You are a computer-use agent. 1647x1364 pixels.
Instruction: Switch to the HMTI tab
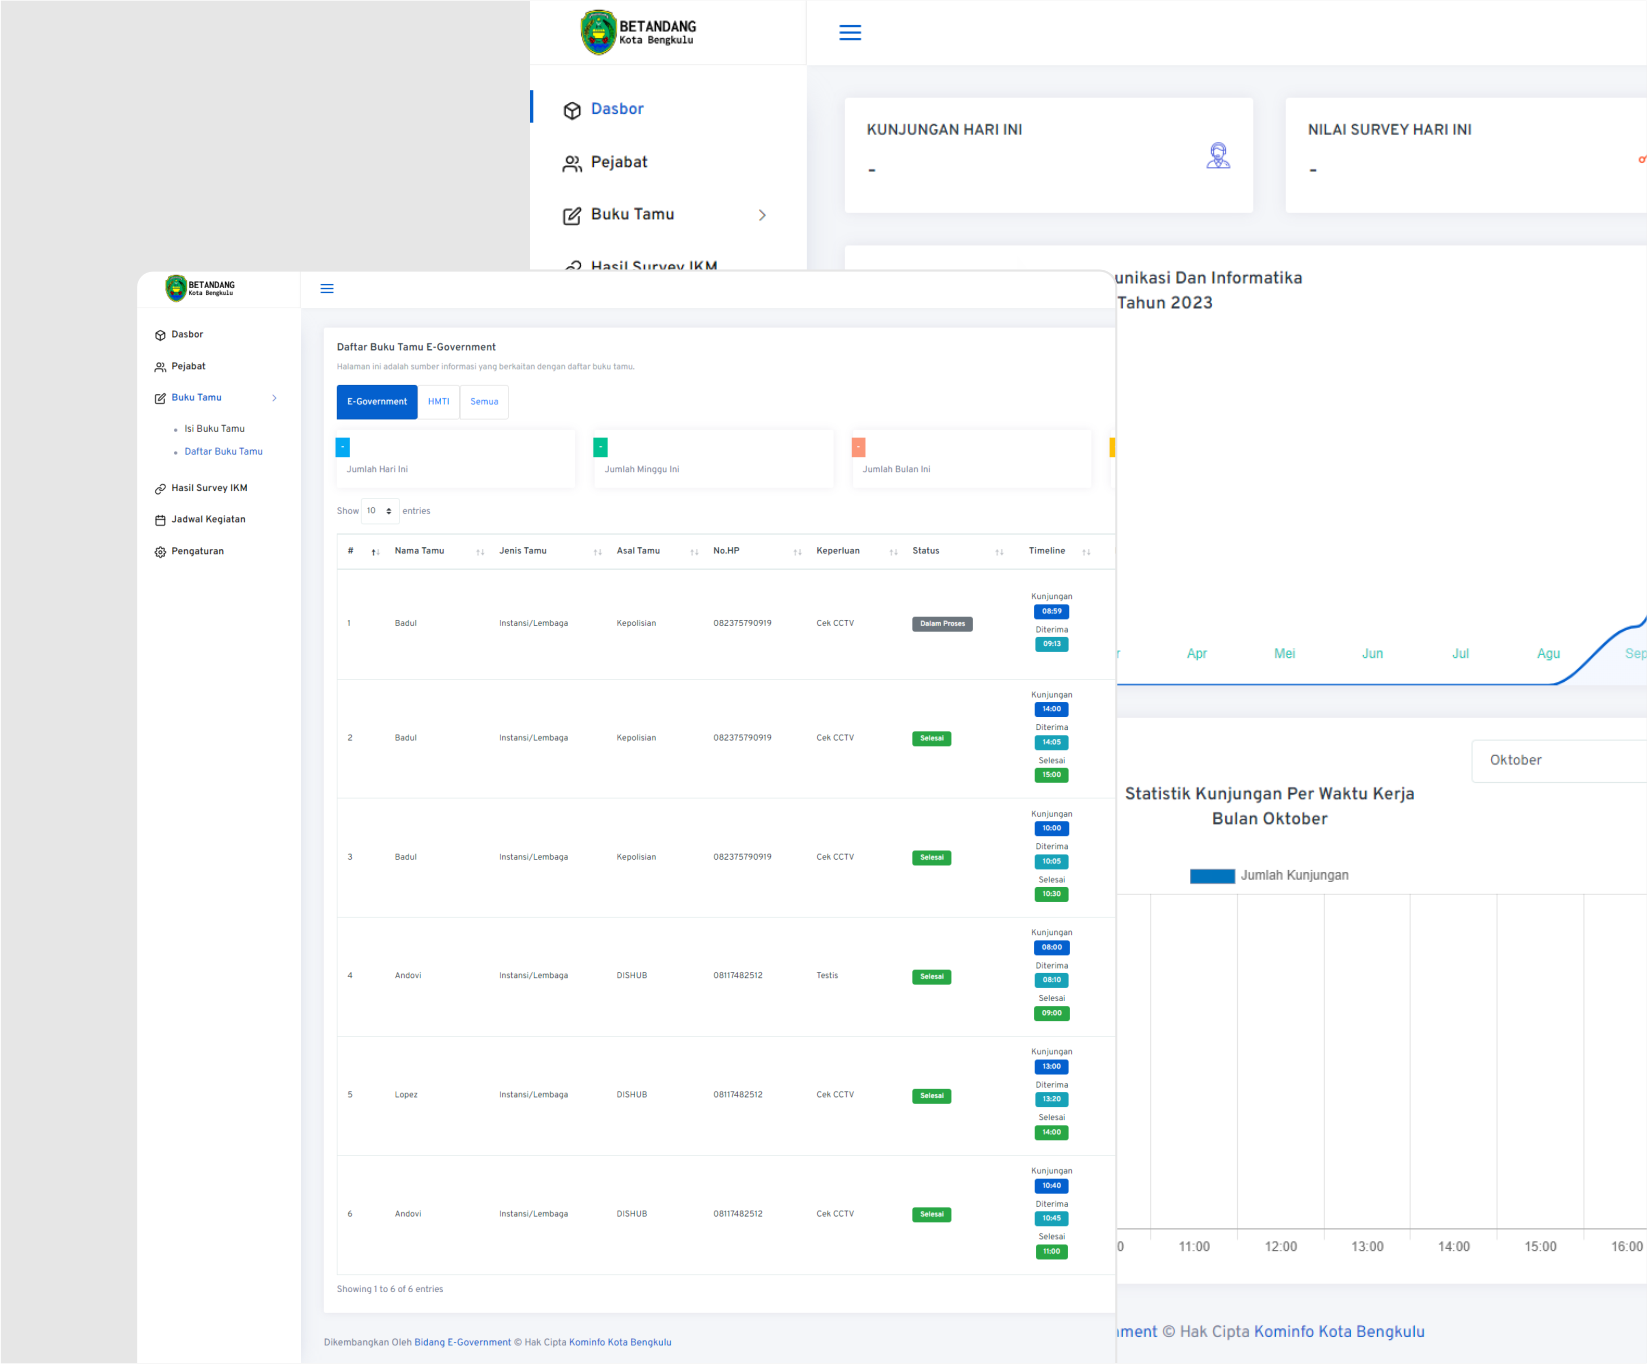click(x=439, y=402)
